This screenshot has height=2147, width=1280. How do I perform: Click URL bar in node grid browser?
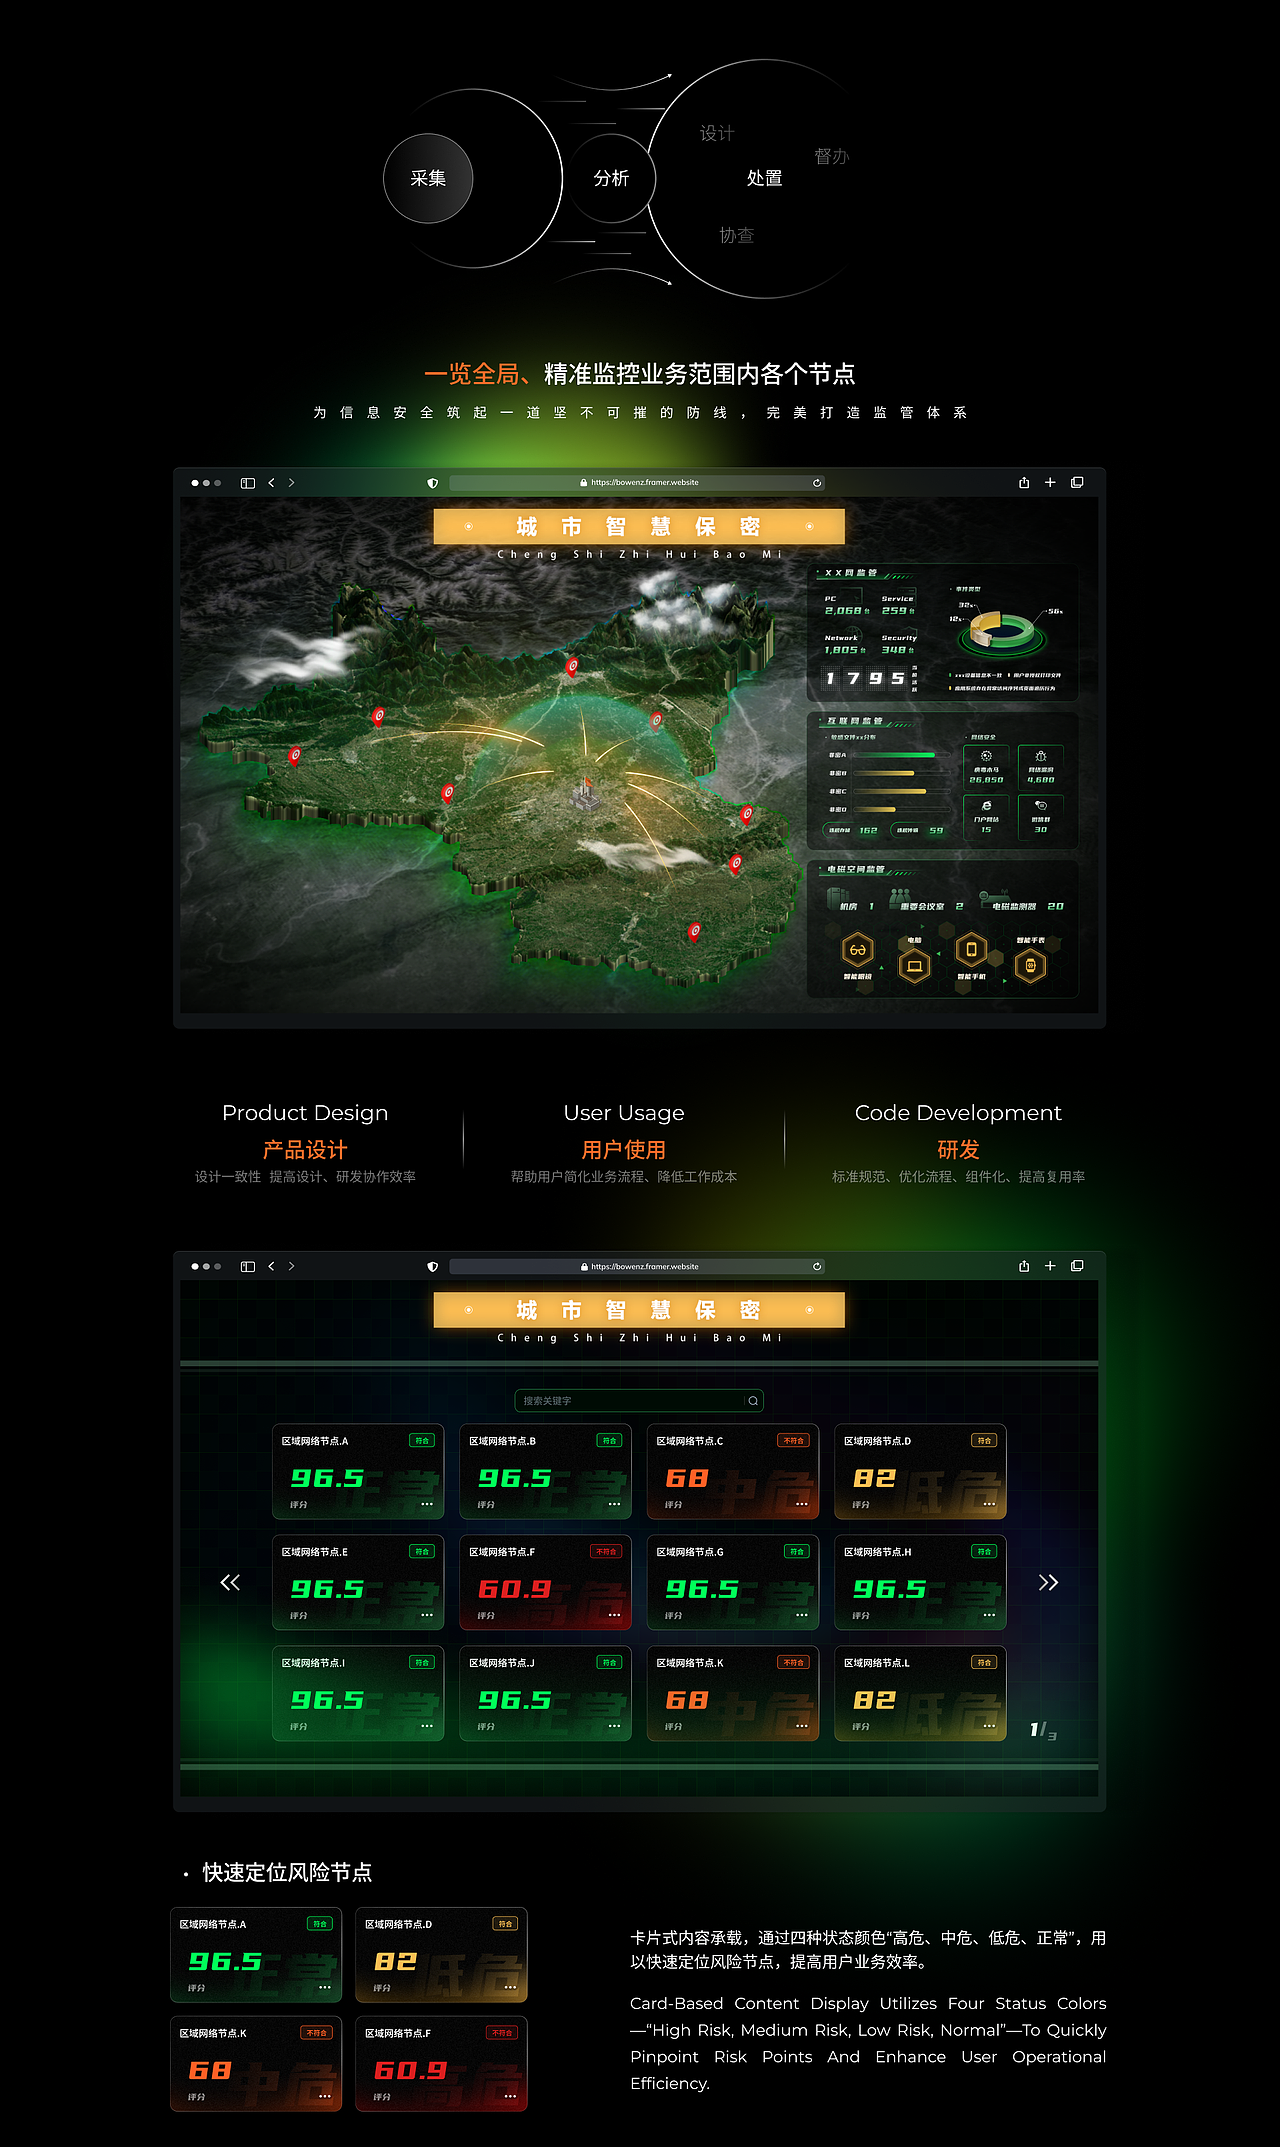(x=638, y=1266)
